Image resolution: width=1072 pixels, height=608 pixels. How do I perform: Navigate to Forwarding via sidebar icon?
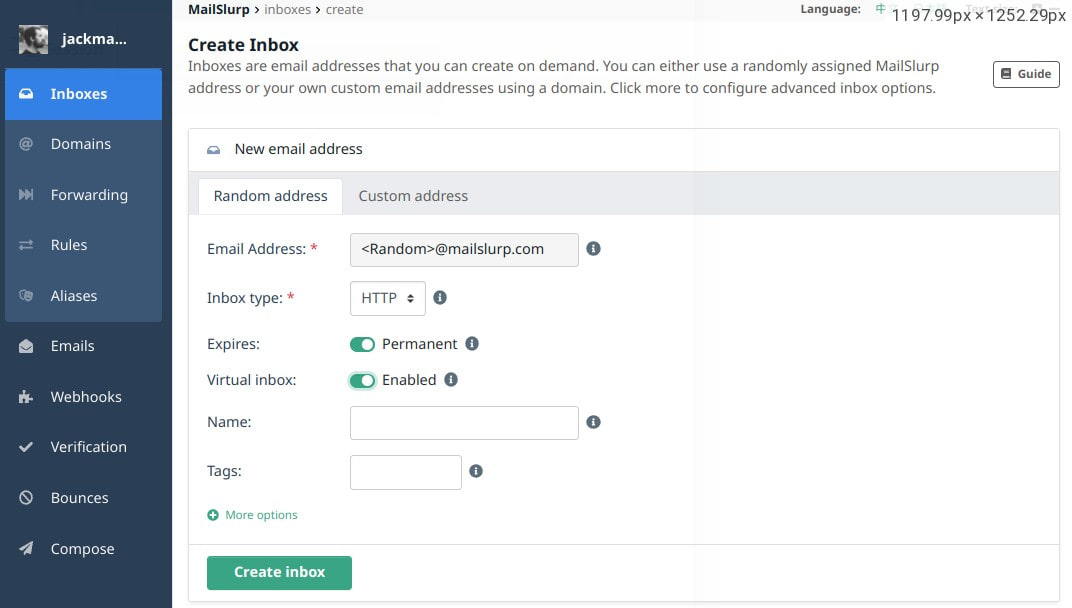tap(89, 194)
